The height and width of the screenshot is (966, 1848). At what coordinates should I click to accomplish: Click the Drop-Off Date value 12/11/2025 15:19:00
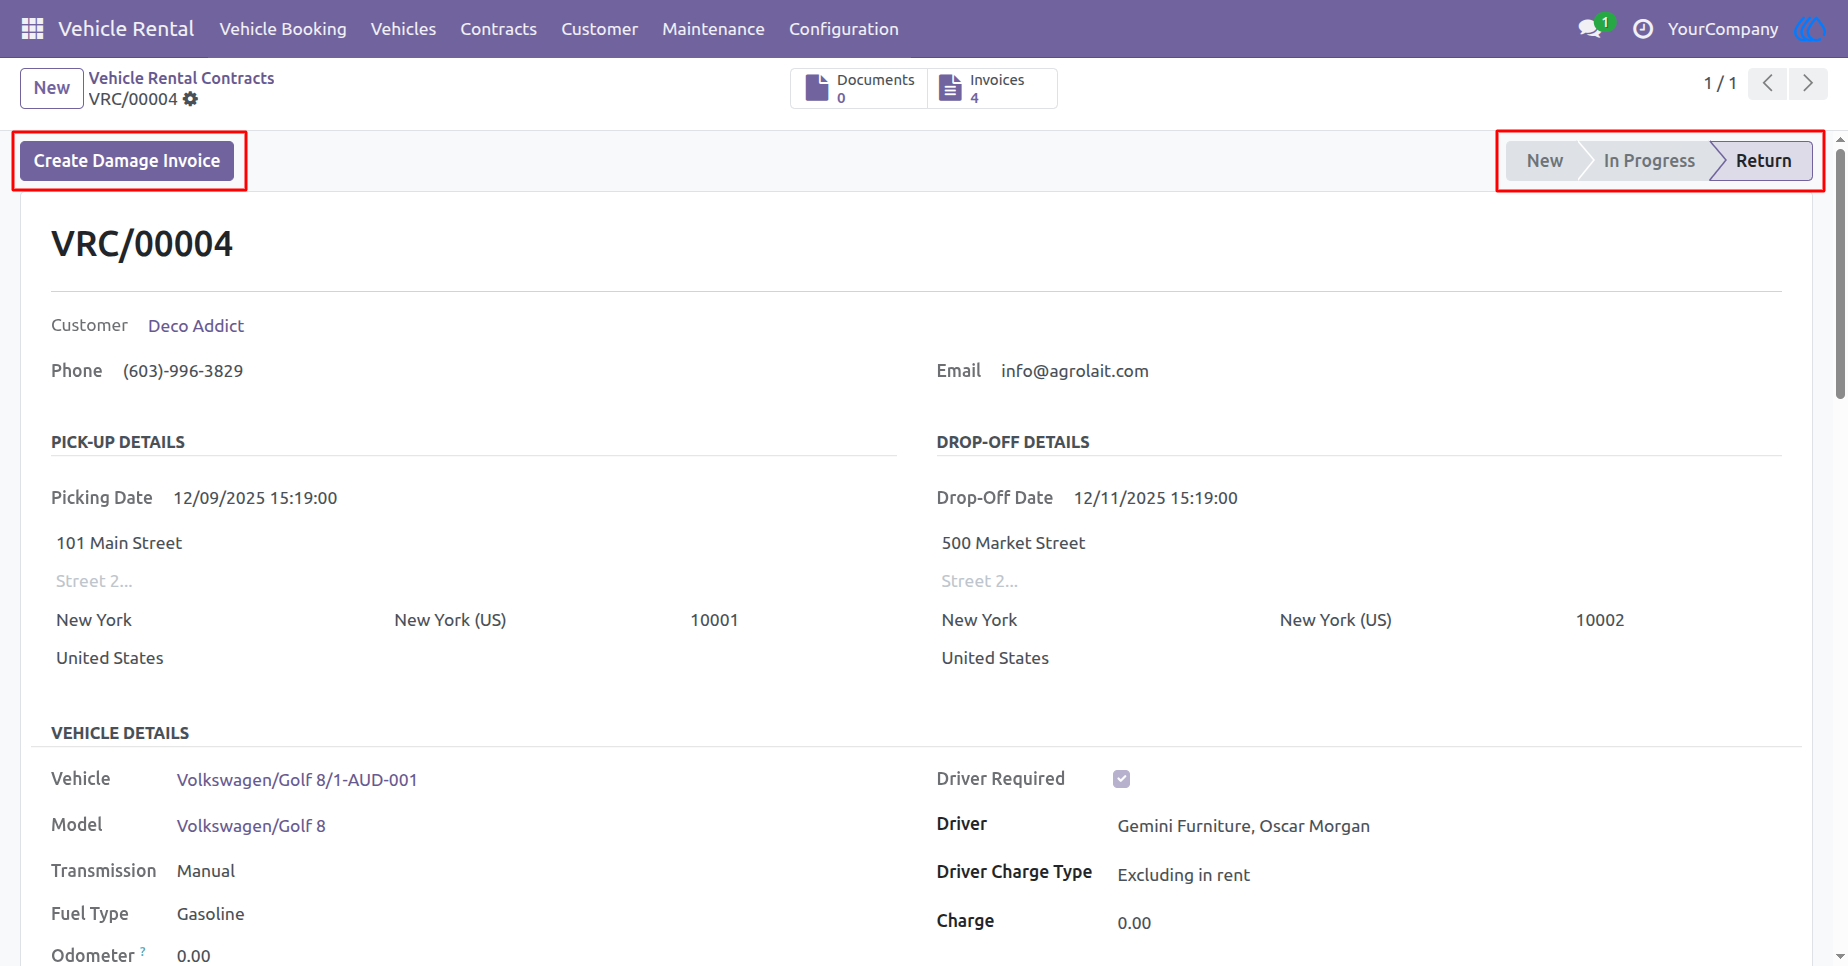point(1156,498)
